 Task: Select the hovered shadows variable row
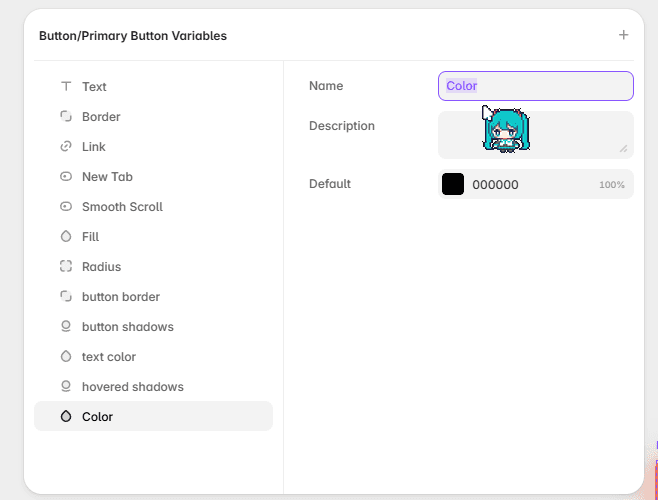coord(153,386)
